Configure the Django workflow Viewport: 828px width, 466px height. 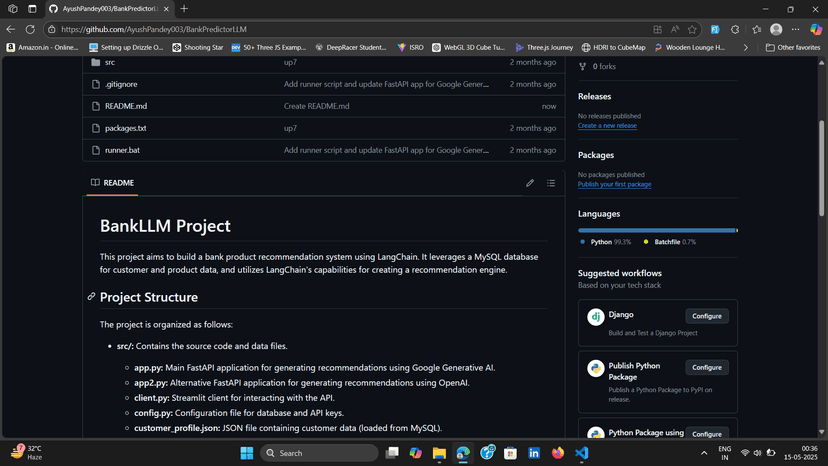pos(707,316)
